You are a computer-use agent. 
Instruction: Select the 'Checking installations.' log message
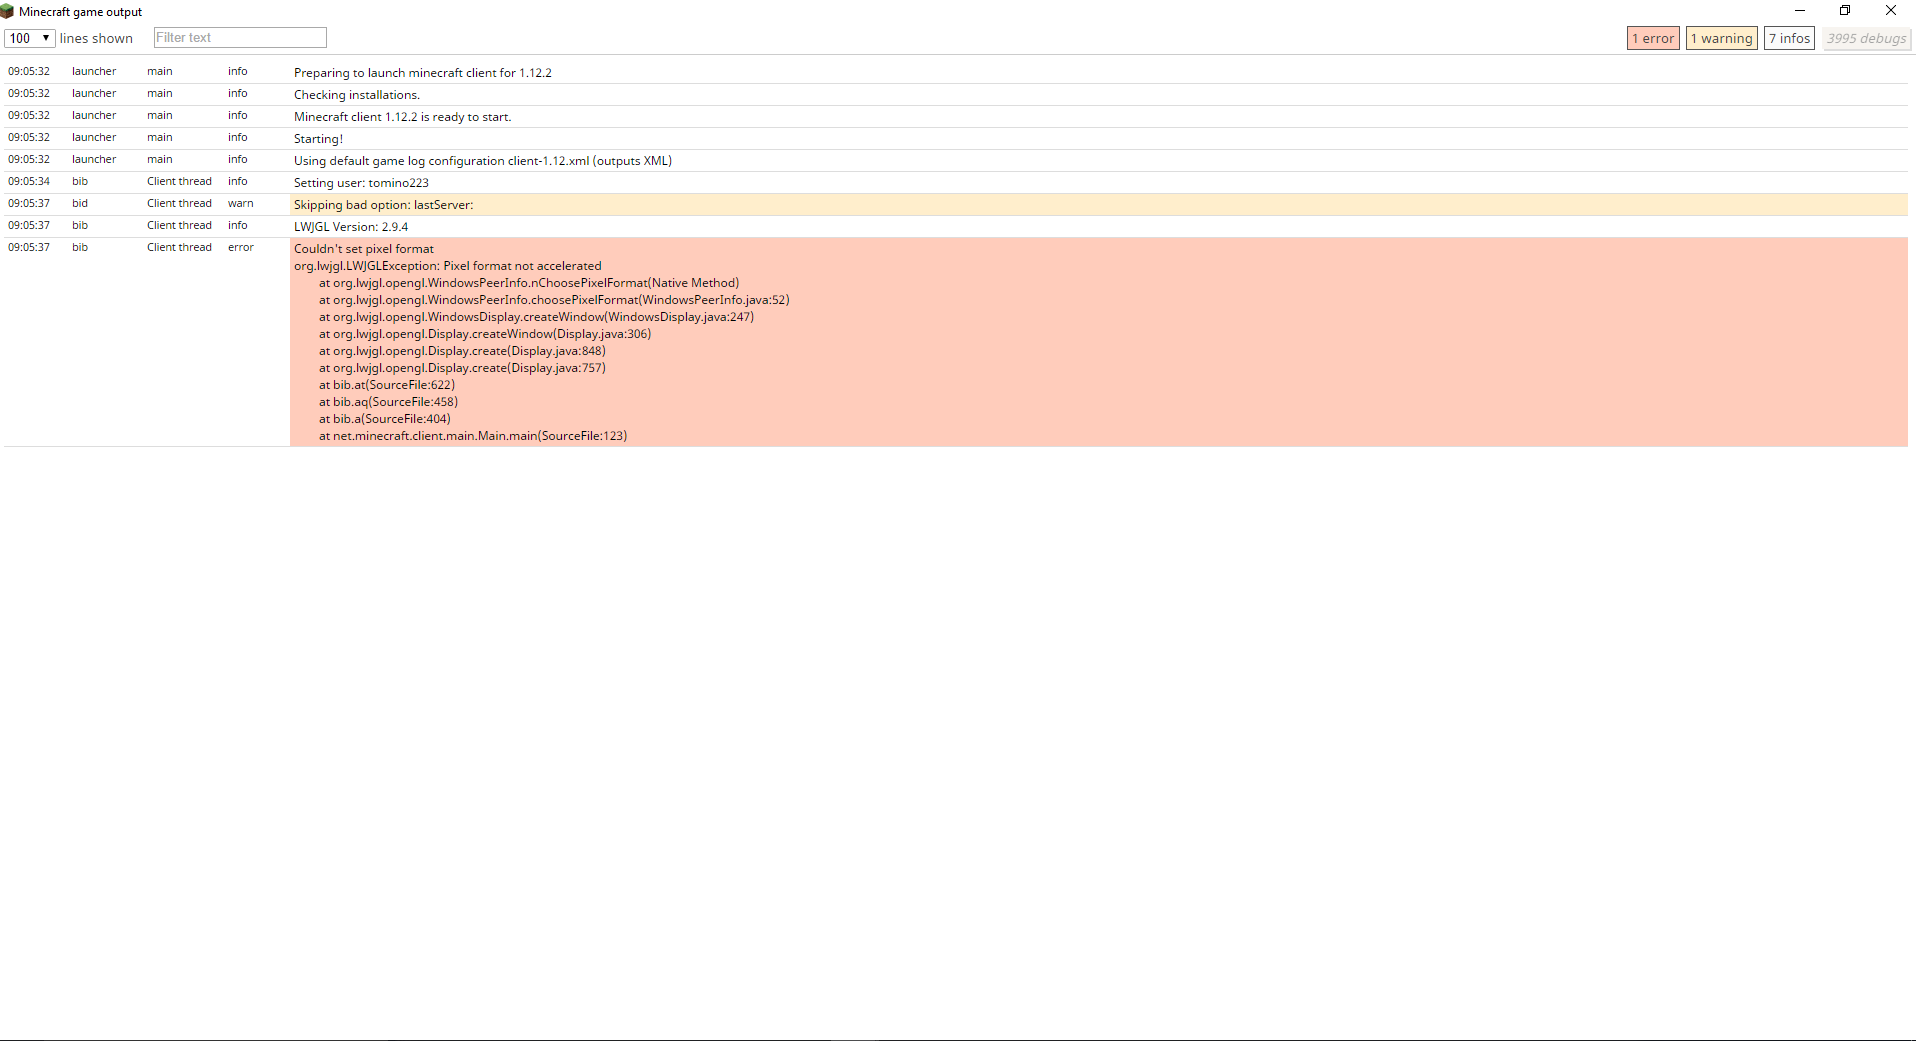pos(357,95)
